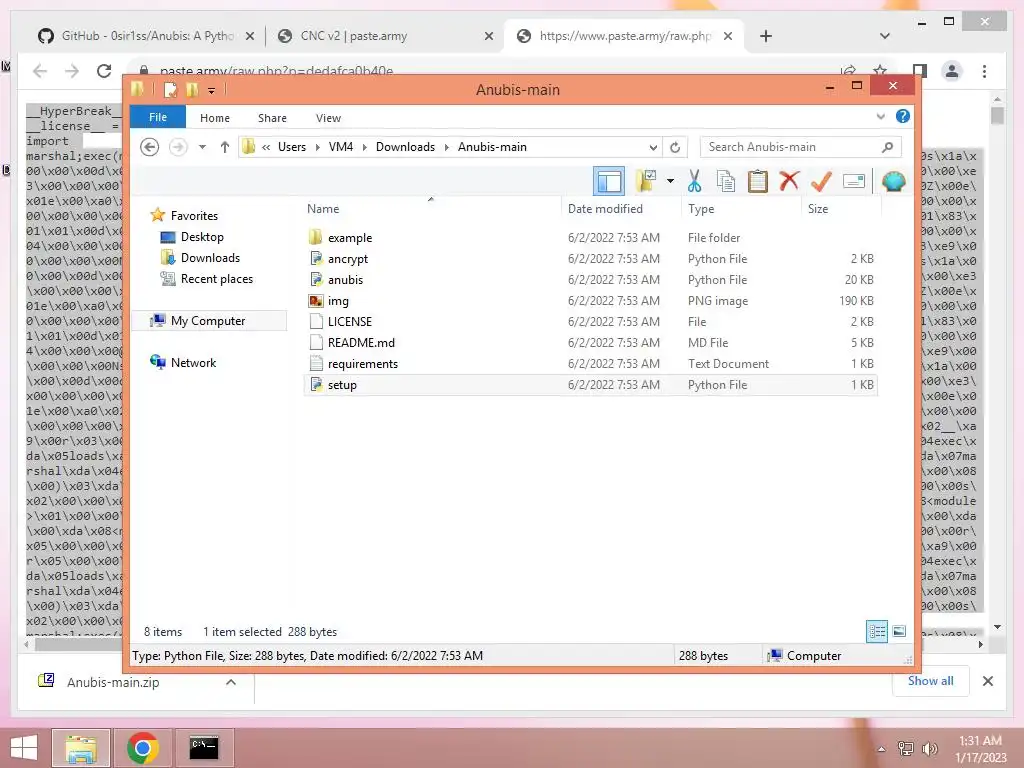Open quick access toolbar customize dropdown
The width and height of the screenshot is (1024, 768).
(x=212, y=90)
